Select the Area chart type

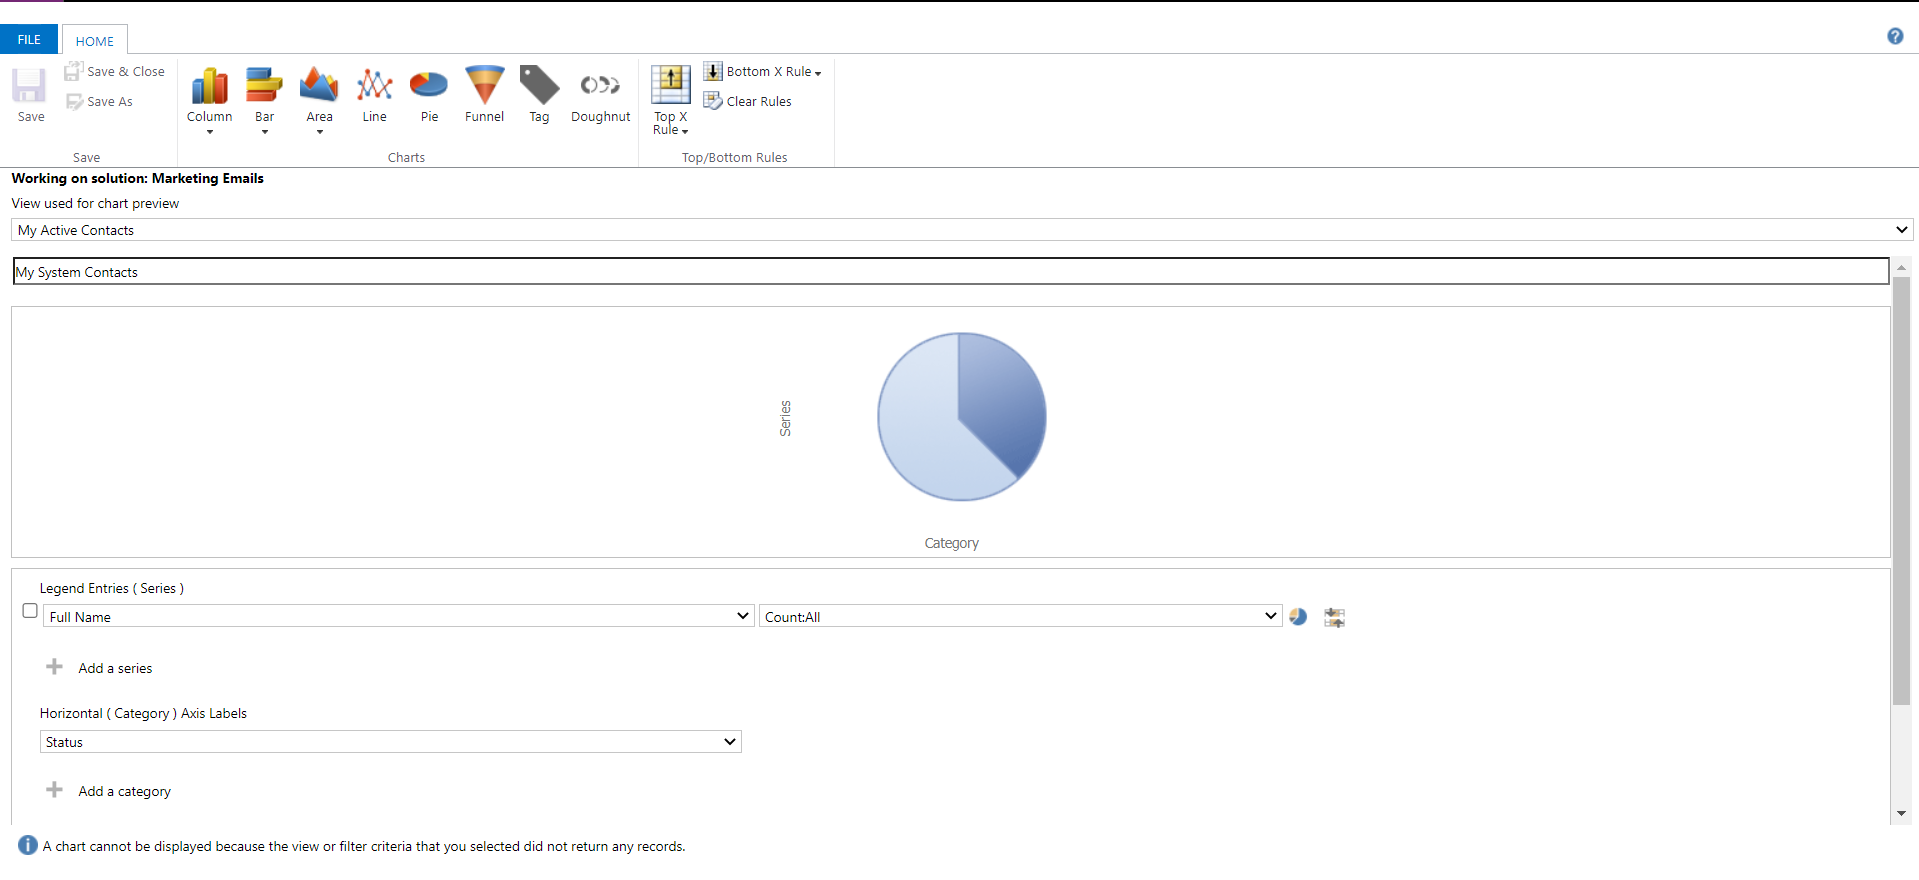pos(319,95)
